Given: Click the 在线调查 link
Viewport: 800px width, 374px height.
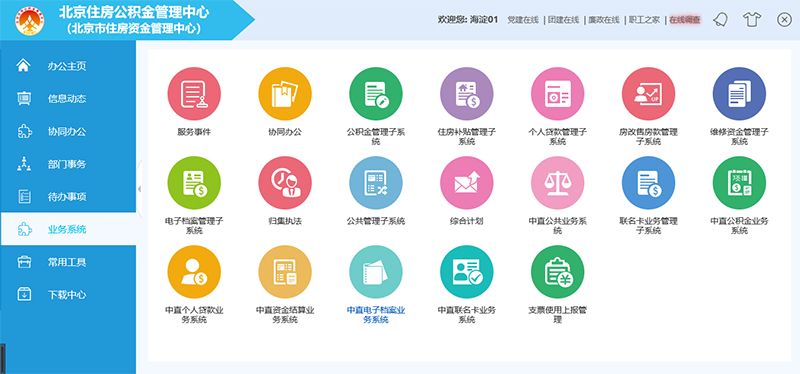Looking at the screenshot, I should (x=685, y=20).
